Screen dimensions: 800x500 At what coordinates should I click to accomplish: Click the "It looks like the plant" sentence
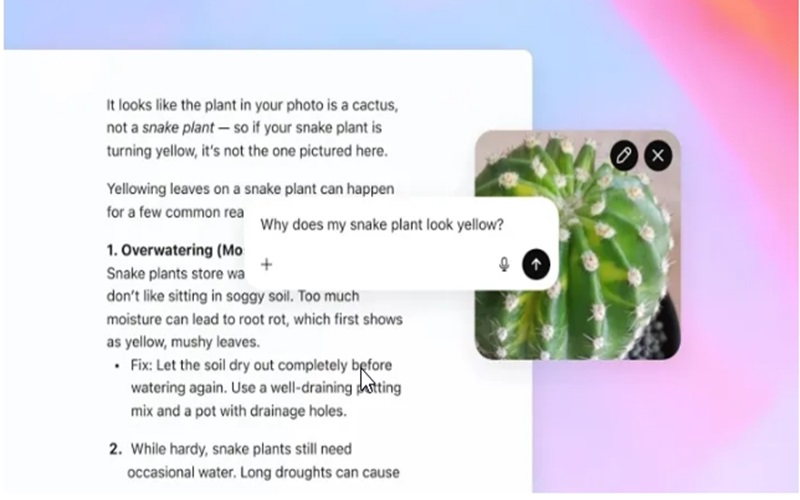(x=252, y=105)
